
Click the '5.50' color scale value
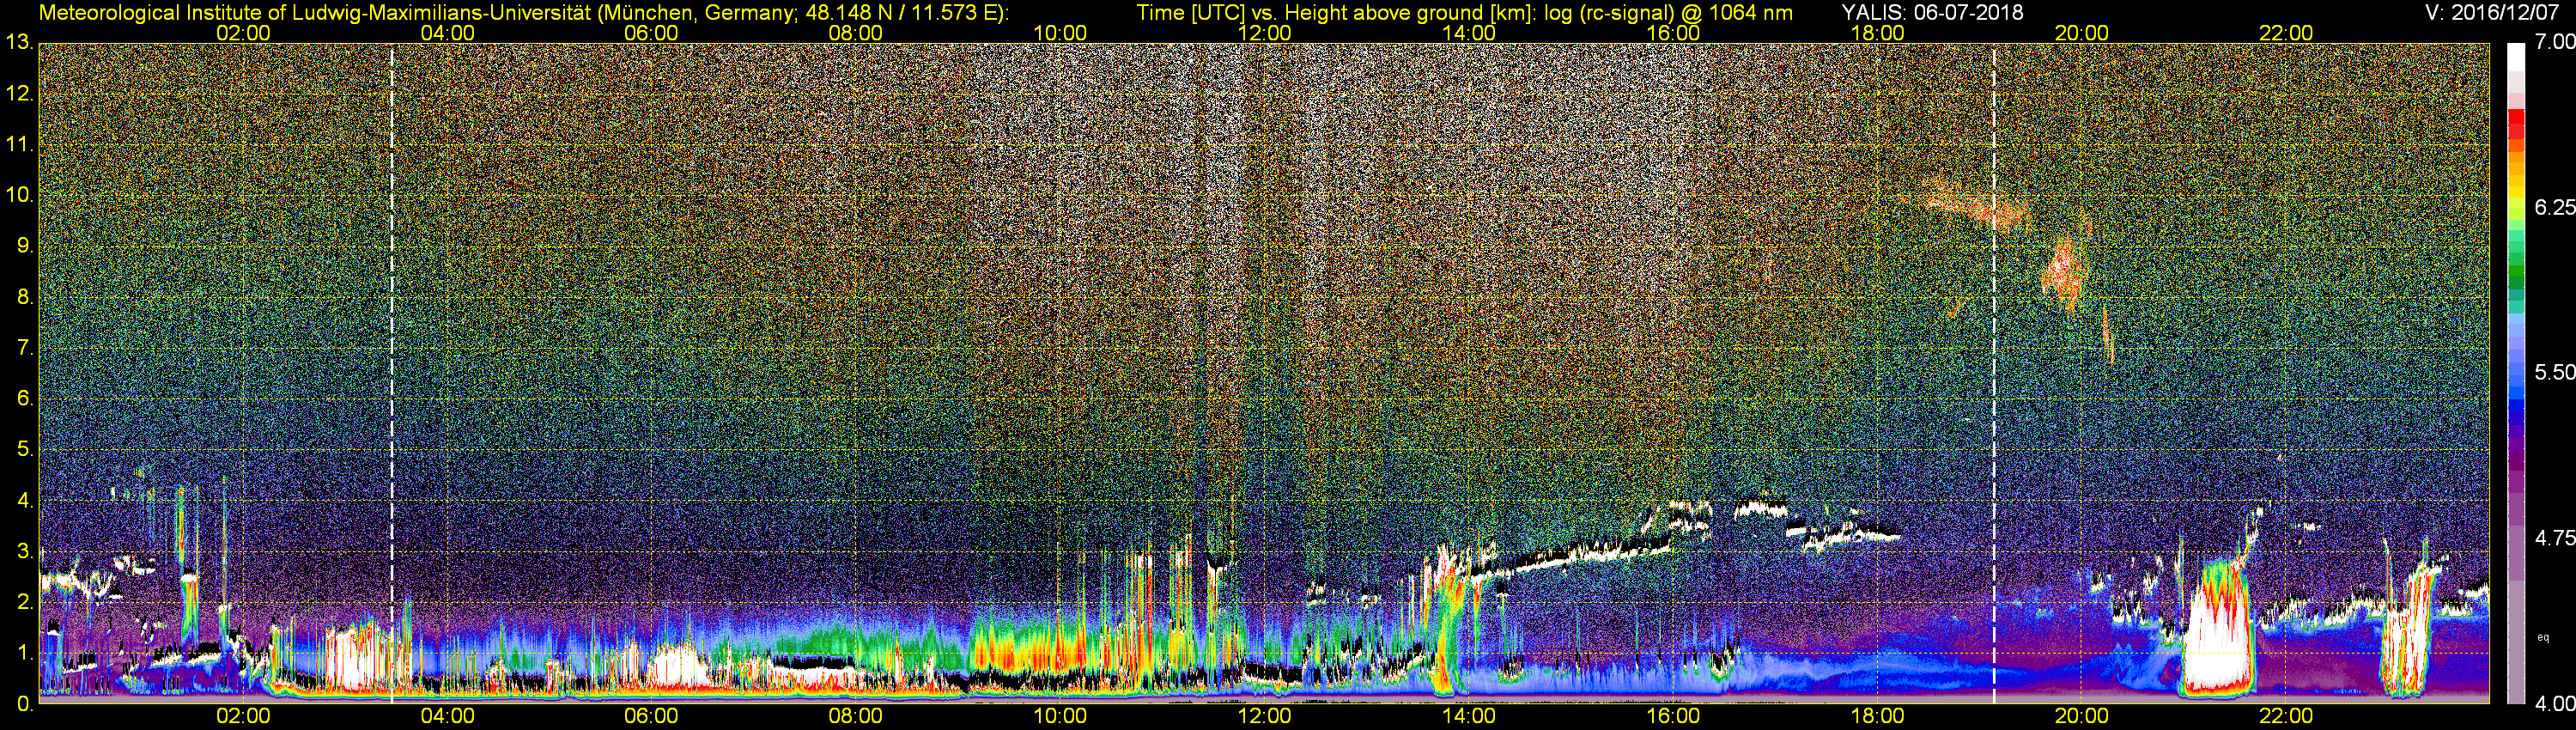2554,372
